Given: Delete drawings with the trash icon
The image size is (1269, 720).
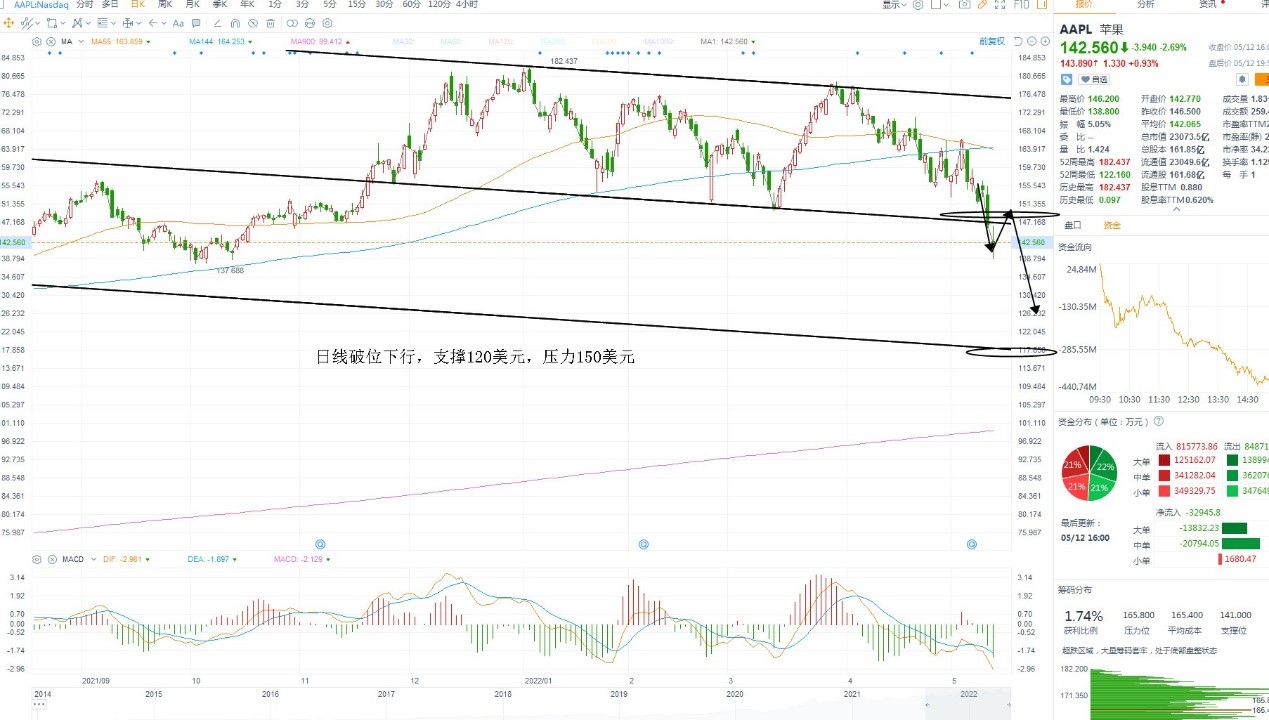Looking at the screenshot, I should (270, 23).
